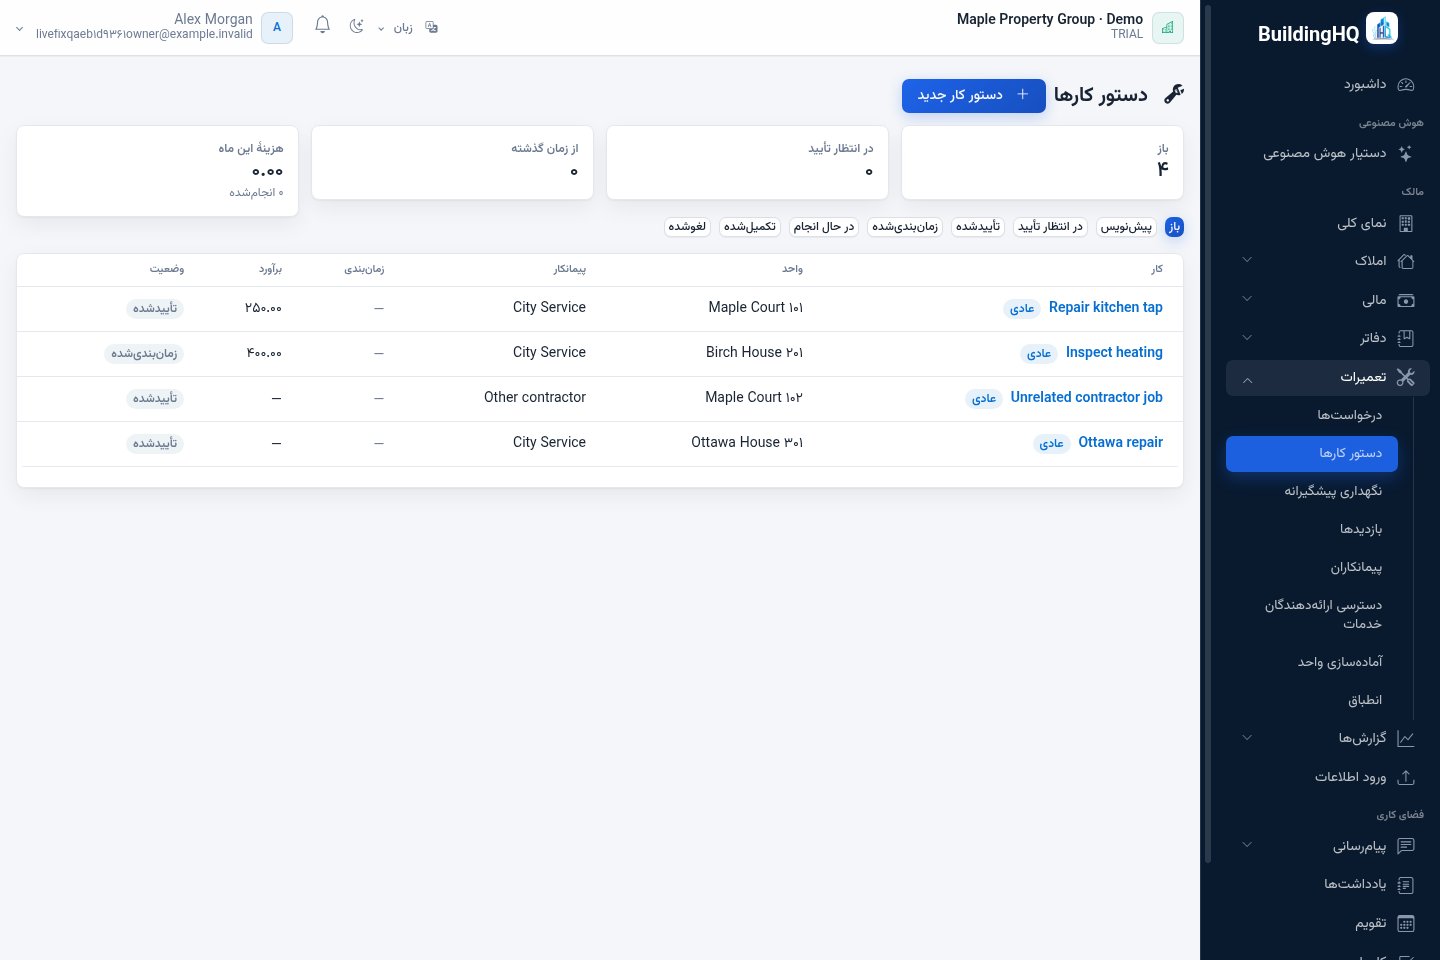Open the Repair kitchen tap work order
Viewport: 1440px width, 960px height.
1105,307
